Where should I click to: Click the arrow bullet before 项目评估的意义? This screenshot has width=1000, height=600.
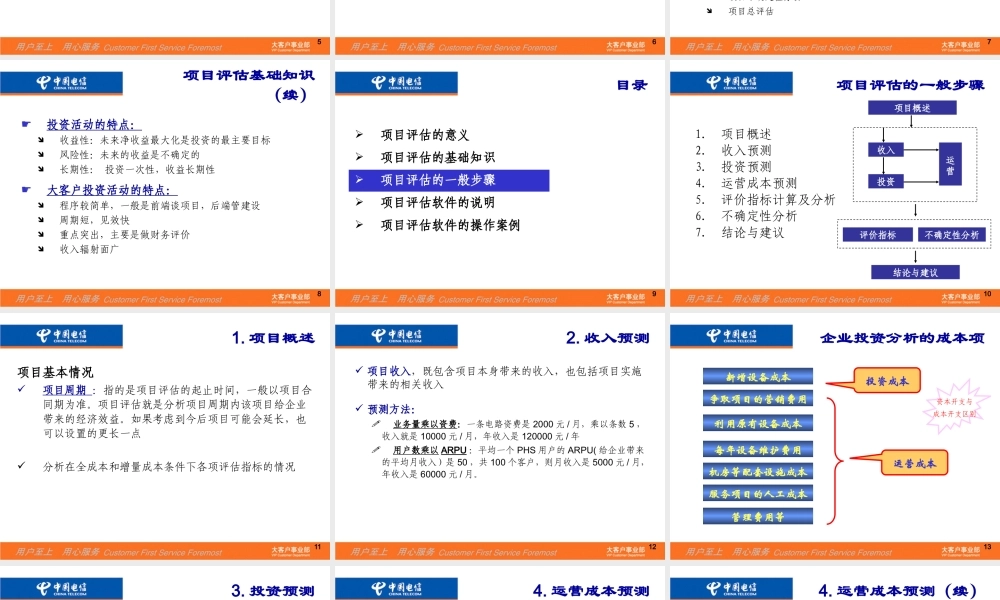tap(359, 135)
